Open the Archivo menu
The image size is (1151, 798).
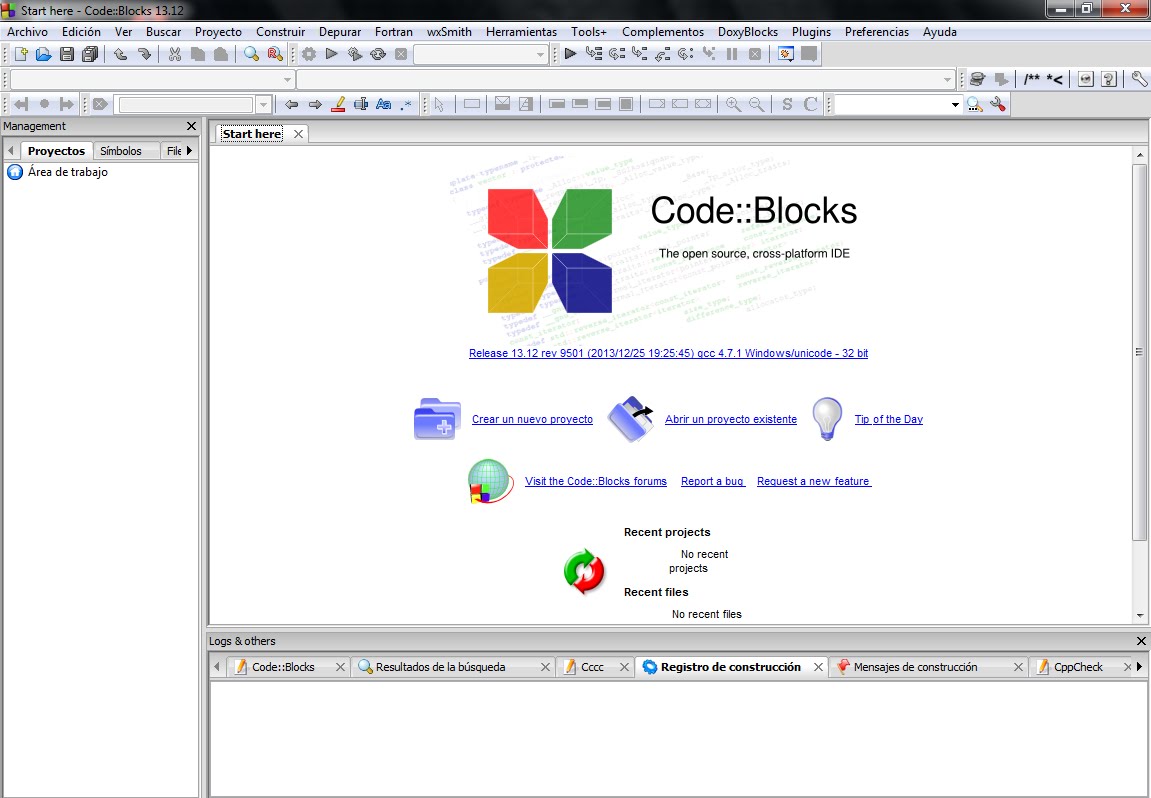(27, 32)
